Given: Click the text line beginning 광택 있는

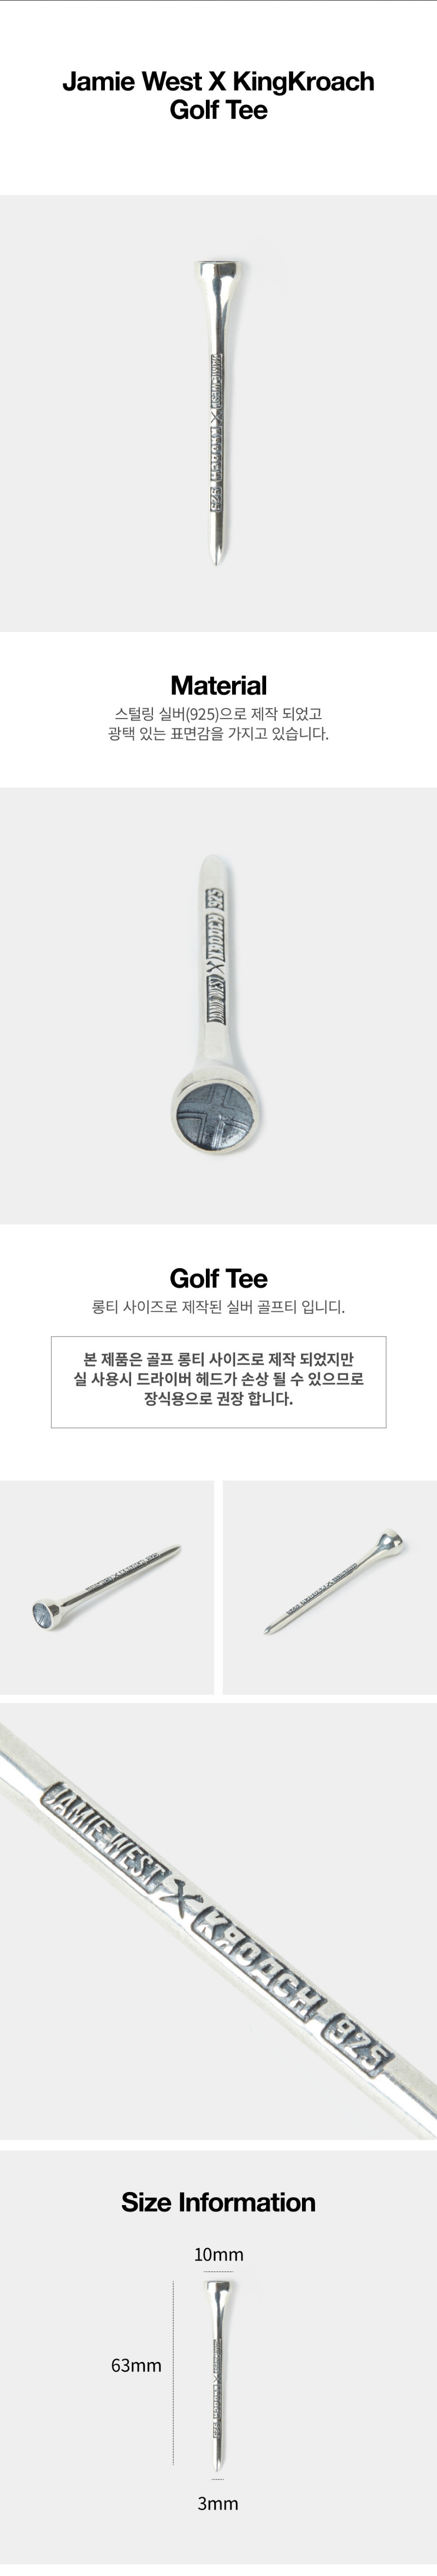Looking at the screenshot, I should pos(218,734).
